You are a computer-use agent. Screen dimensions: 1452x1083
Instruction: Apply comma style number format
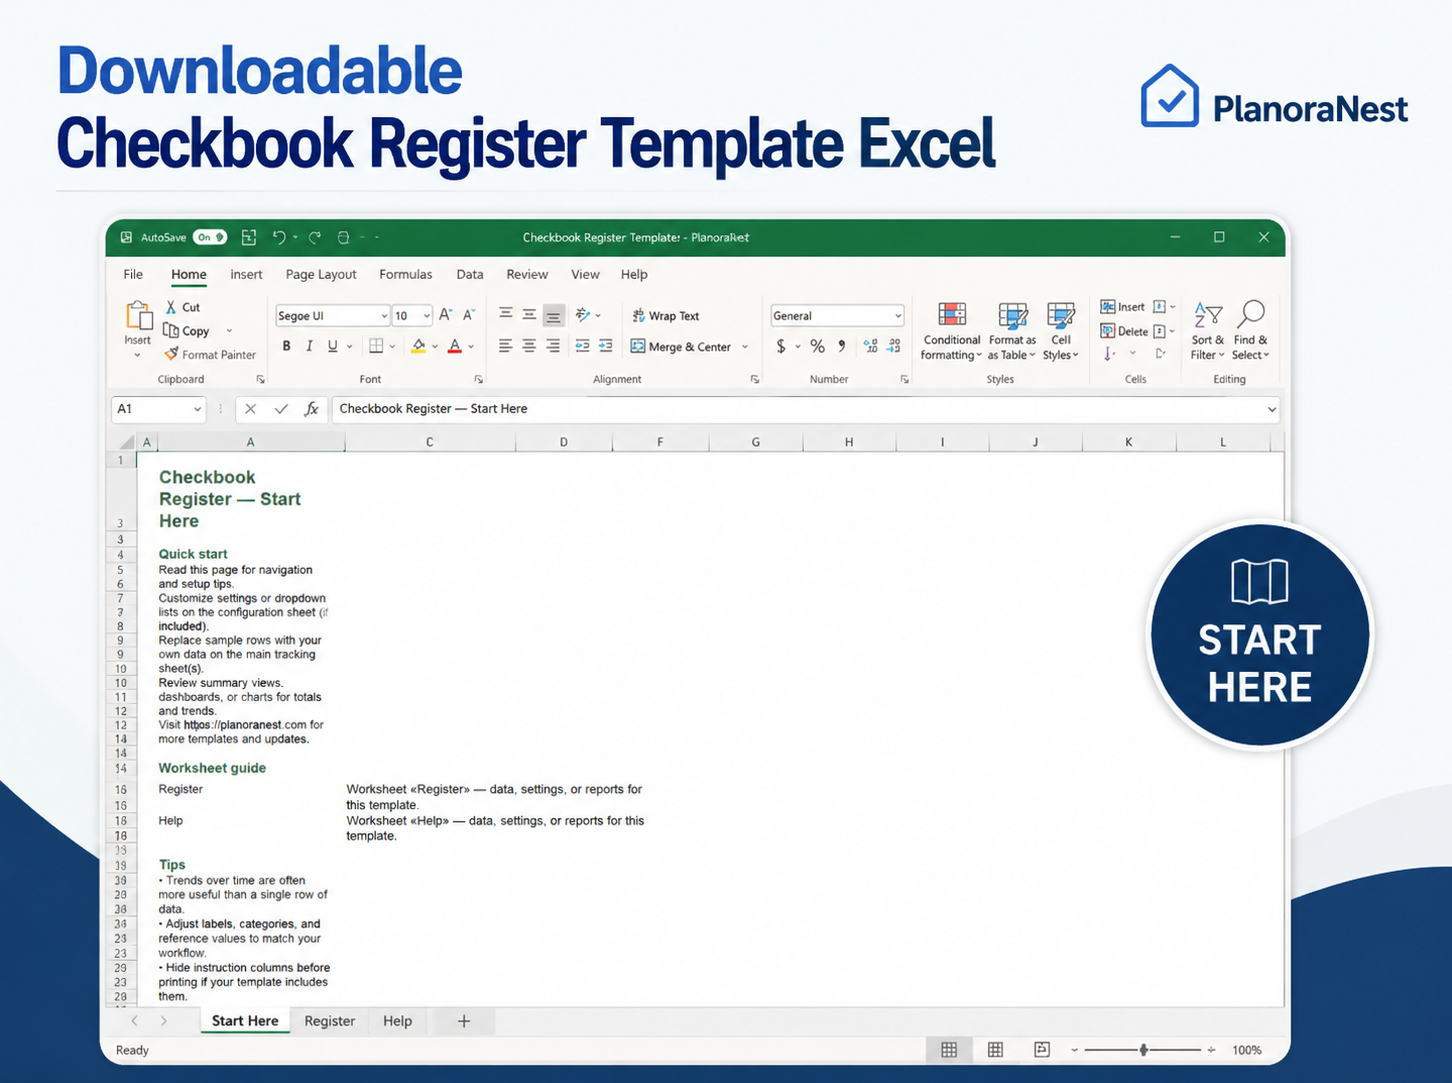(842, 346)
